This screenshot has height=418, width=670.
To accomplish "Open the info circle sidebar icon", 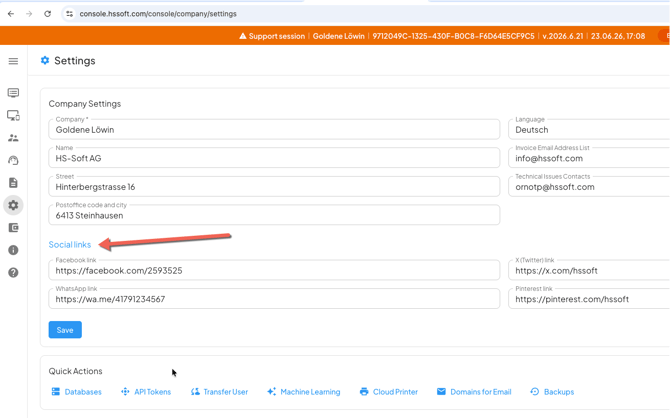I will [13, 250].
